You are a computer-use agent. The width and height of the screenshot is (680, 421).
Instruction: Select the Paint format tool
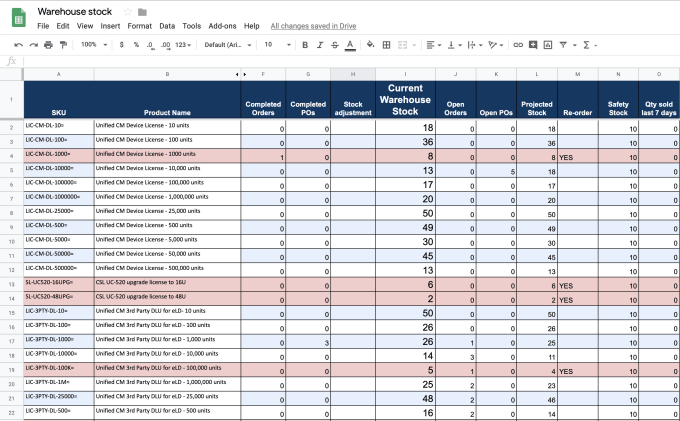(x=63, y=45)
